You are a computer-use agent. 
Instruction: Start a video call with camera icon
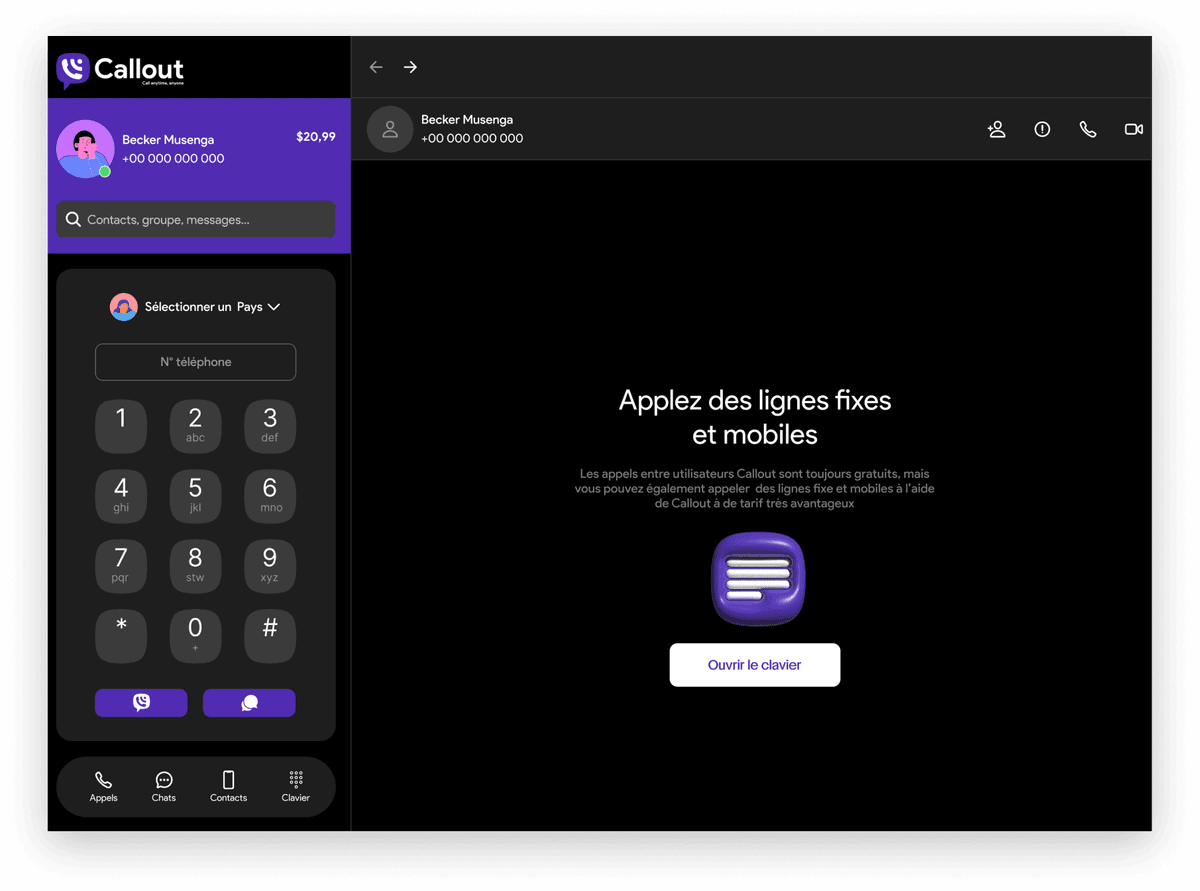coord(1133,129)
